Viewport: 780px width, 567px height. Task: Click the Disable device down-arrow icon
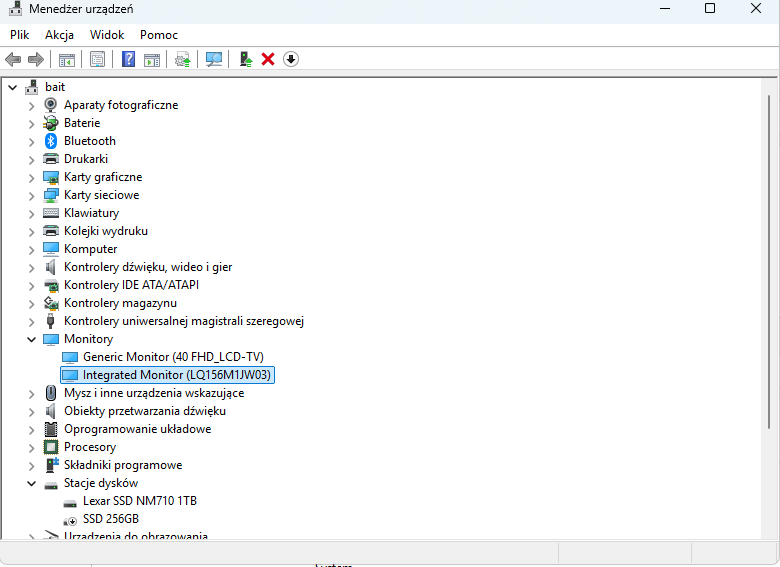tap(291, 60)
